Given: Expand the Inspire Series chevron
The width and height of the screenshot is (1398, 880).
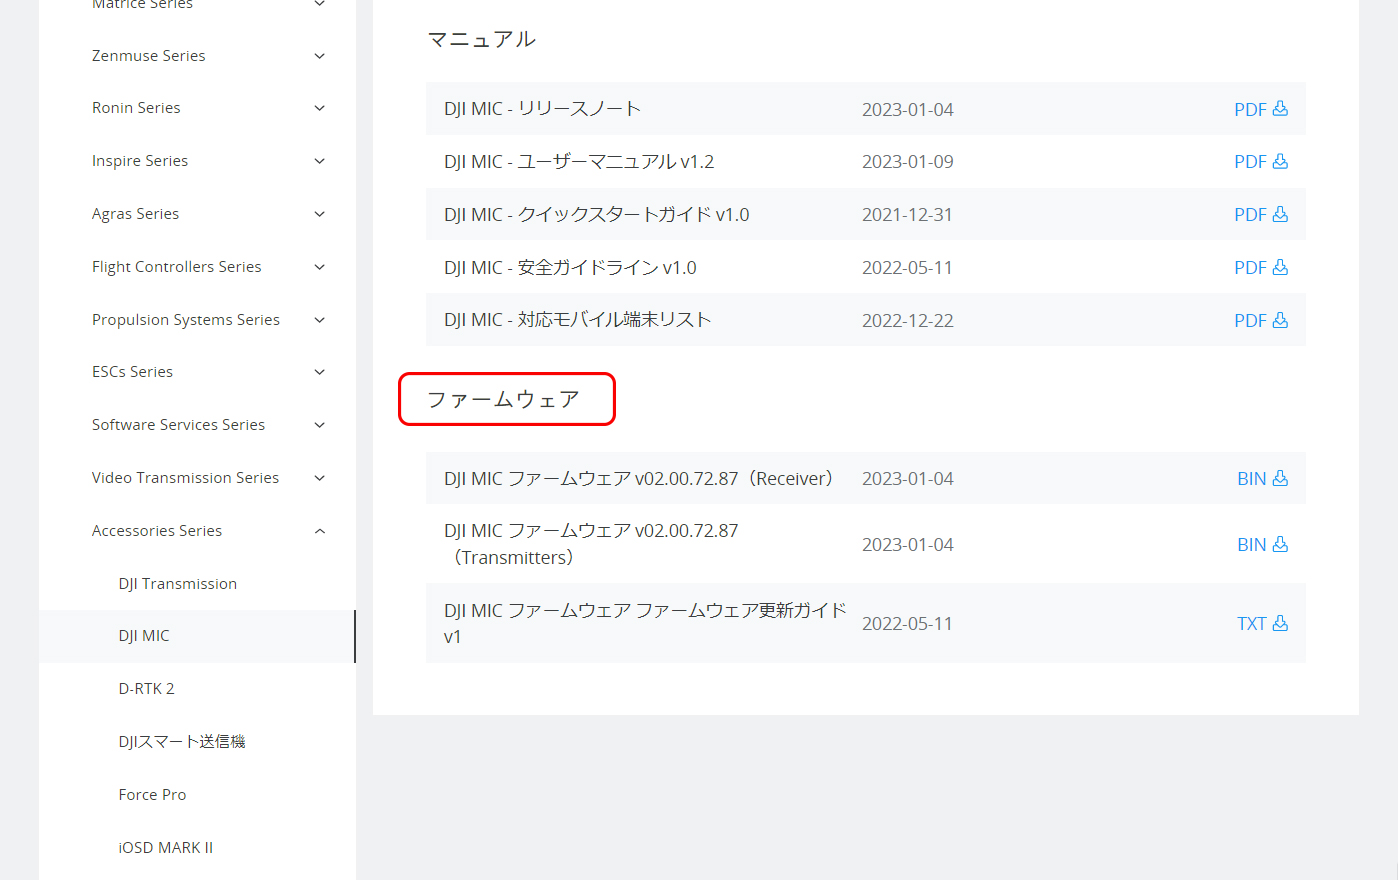Looking at the screenshot, I should tap(319, 161).
